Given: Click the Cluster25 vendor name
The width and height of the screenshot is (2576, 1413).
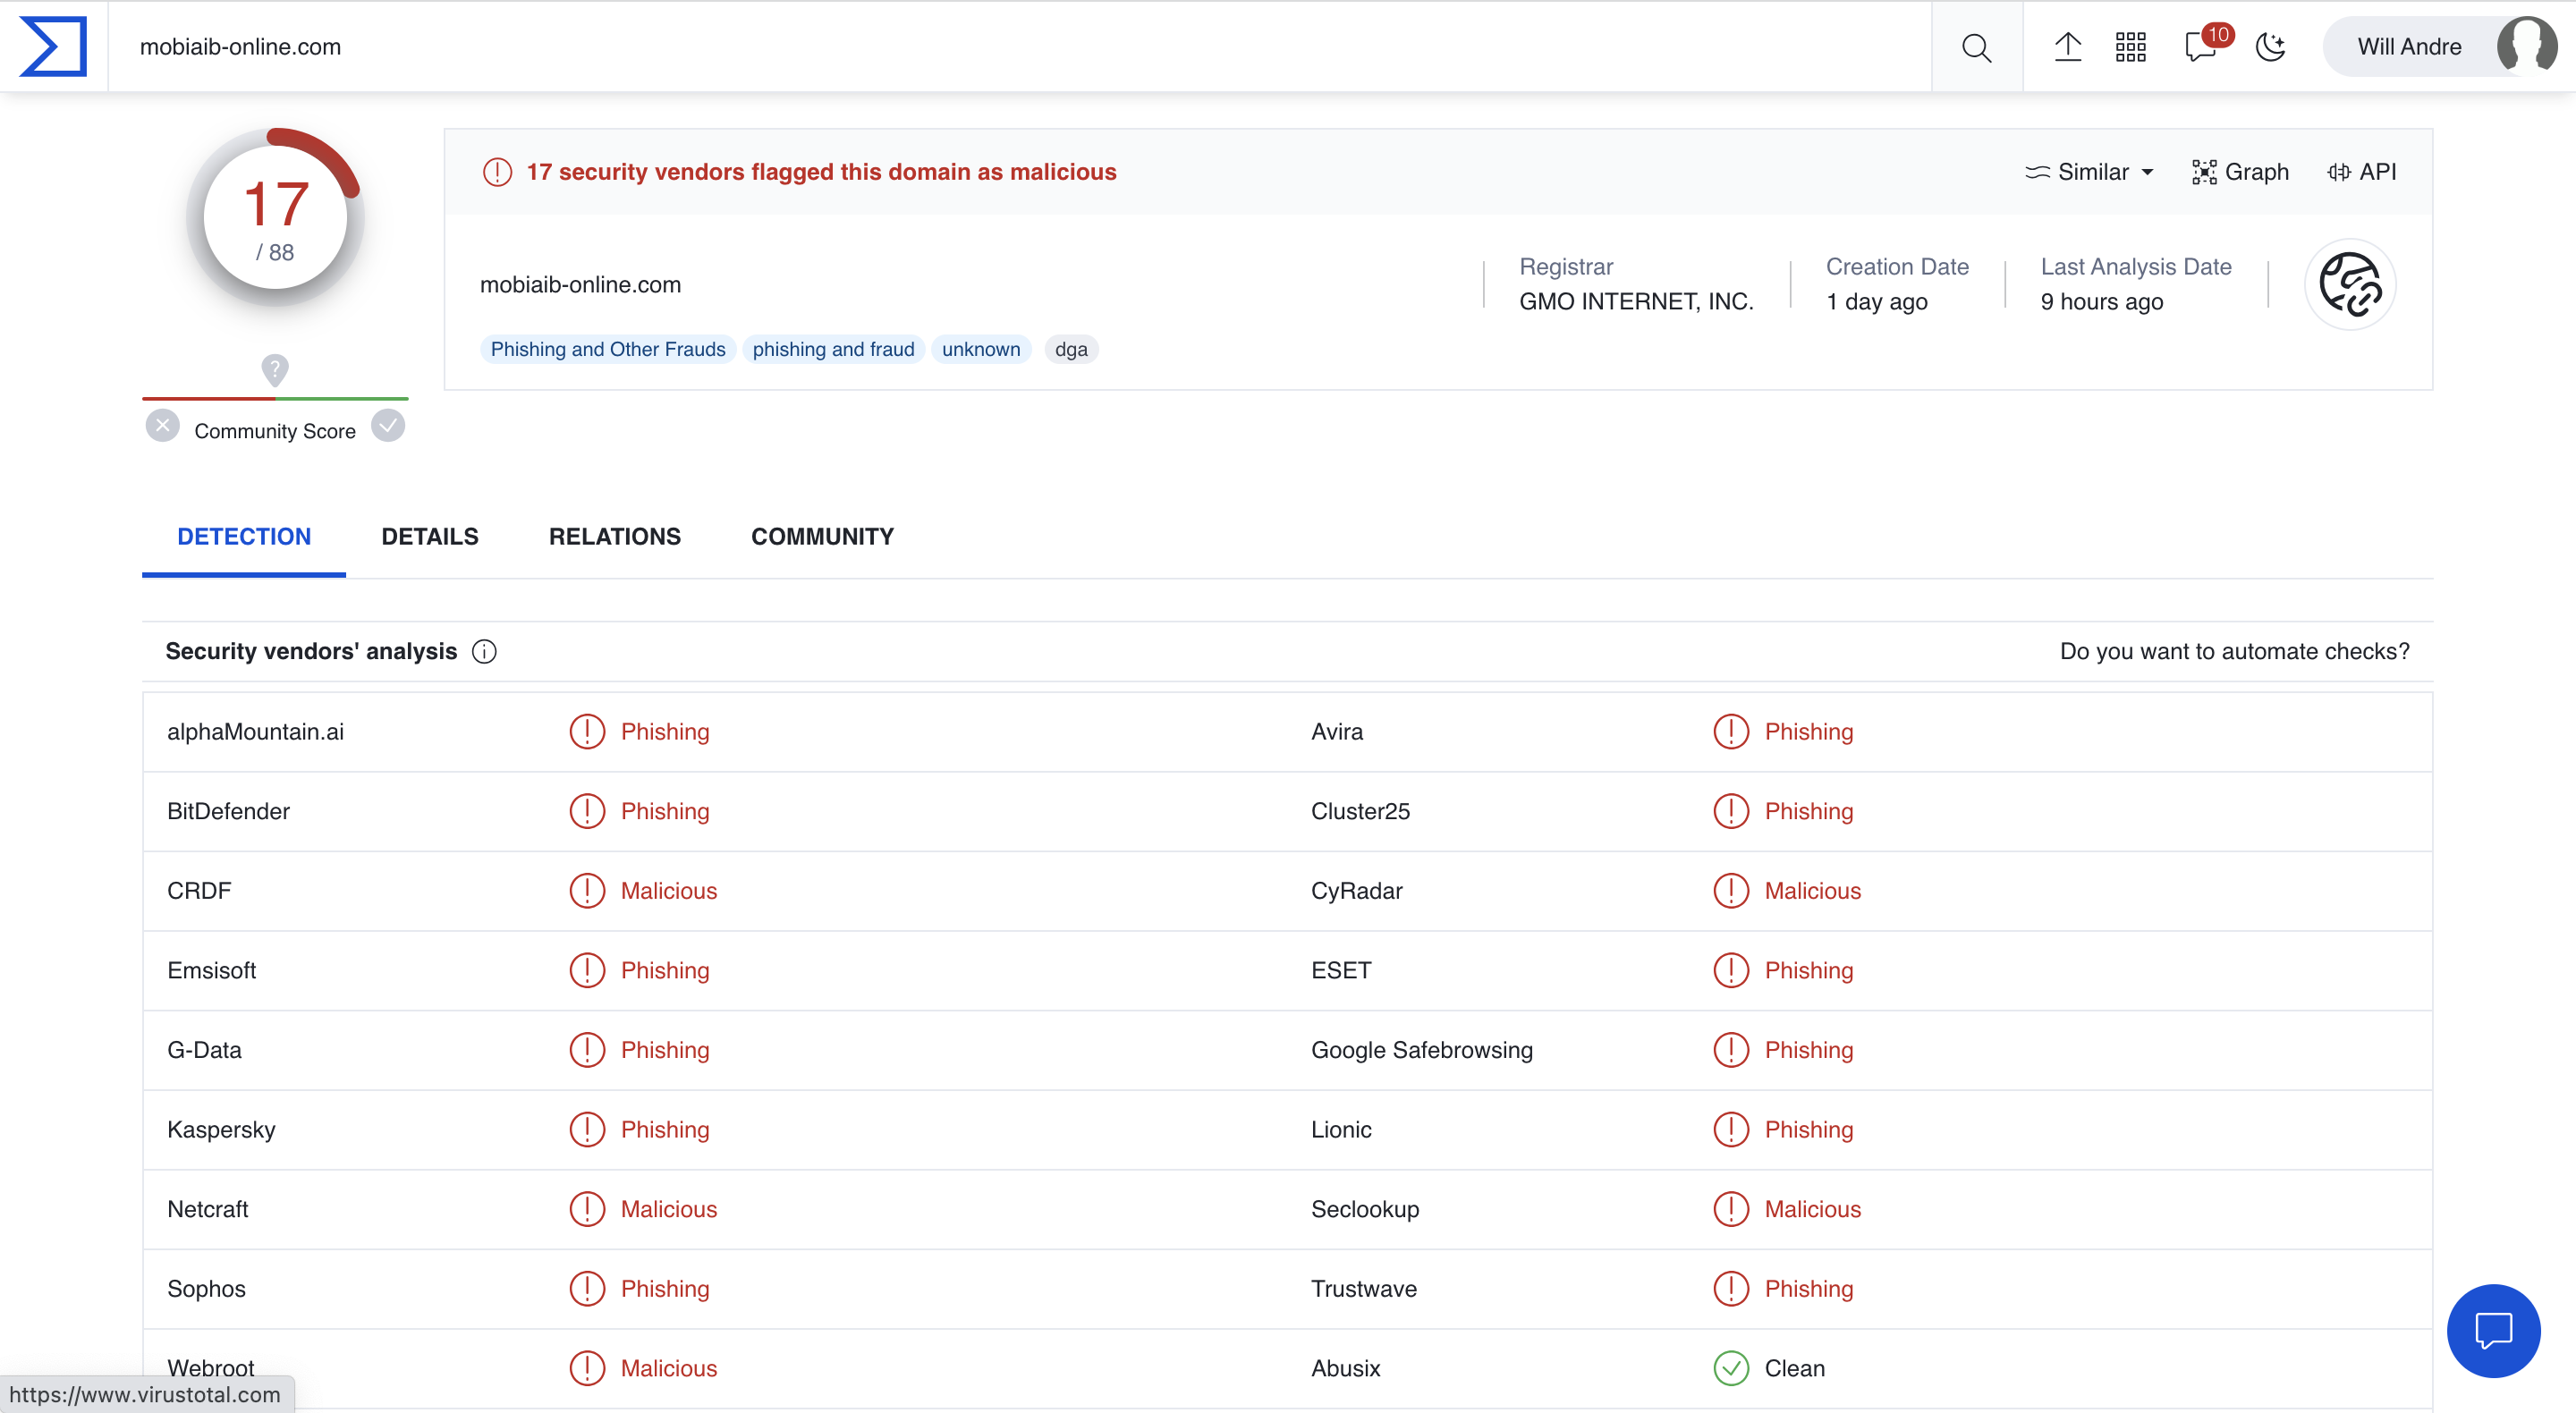Looking at the screenshot, I should 1360,811.
